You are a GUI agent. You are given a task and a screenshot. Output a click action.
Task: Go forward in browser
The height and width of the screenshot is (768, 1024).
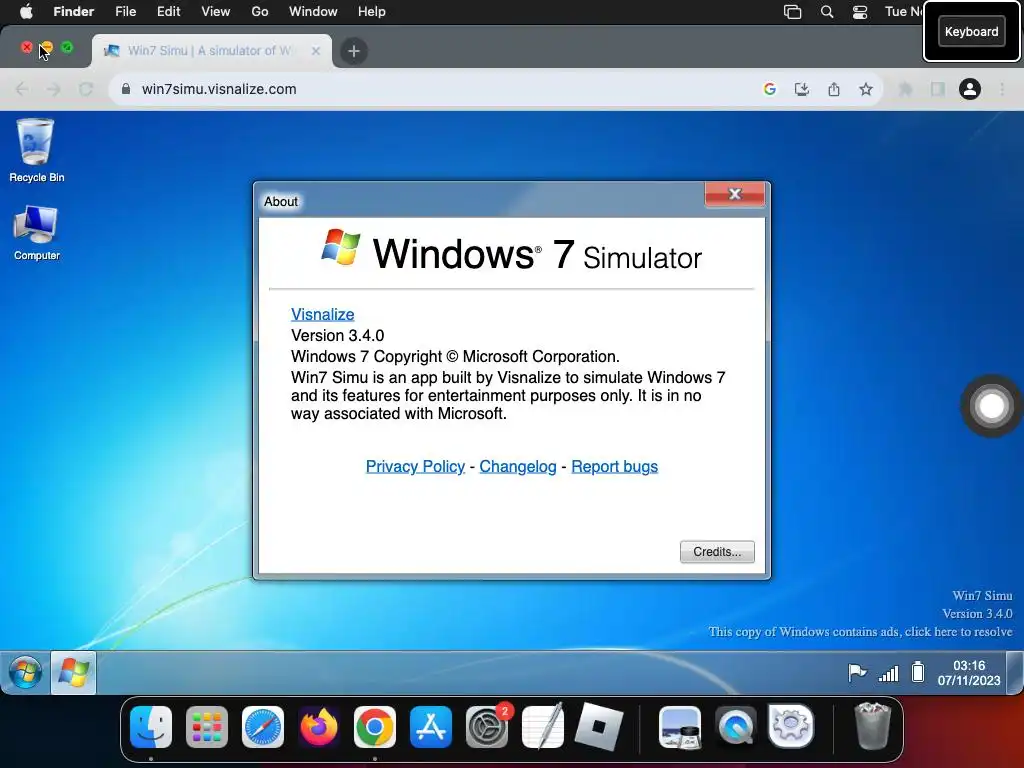point(54,89)
